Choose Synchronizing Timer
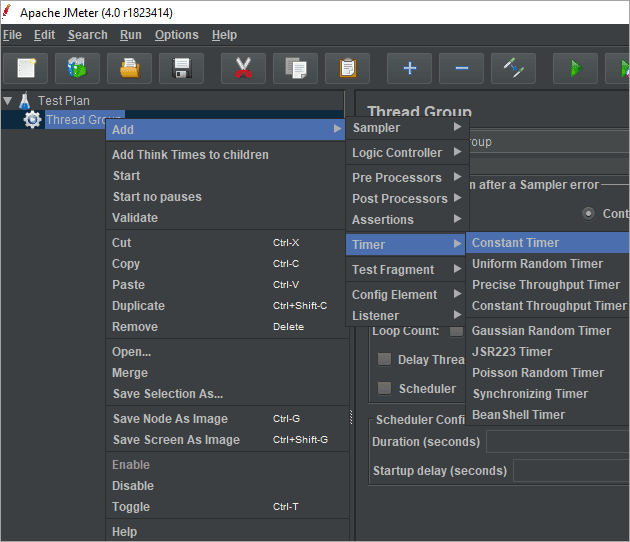The height and width of the screenshot is (542, 630). 548,393
